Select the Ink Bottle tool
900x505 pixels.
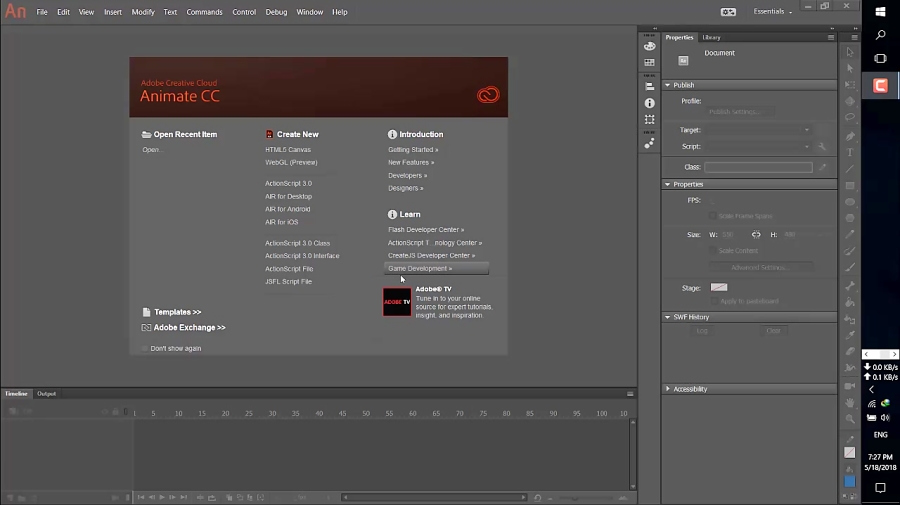pos(850,319)
